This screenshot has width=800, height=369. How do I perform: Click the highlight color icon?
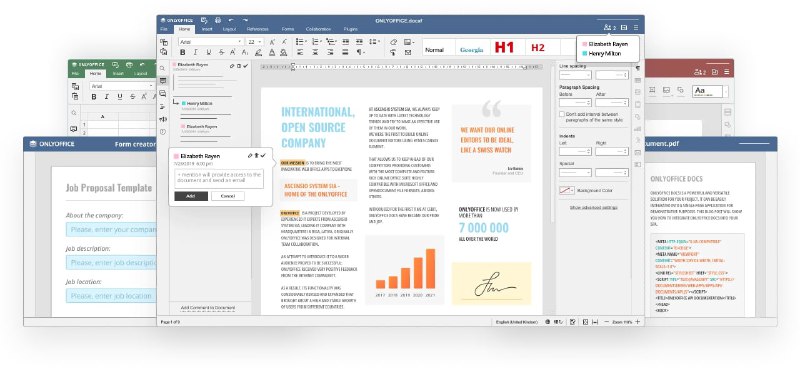(259, 53)
